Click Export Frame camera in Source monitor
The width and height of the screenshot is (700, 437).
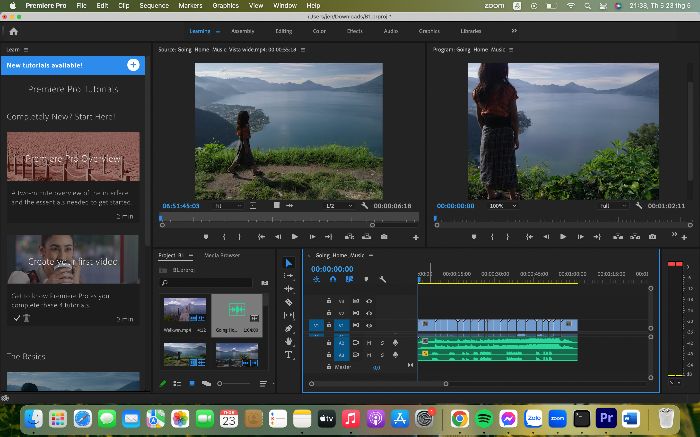[x=384, y=237]
